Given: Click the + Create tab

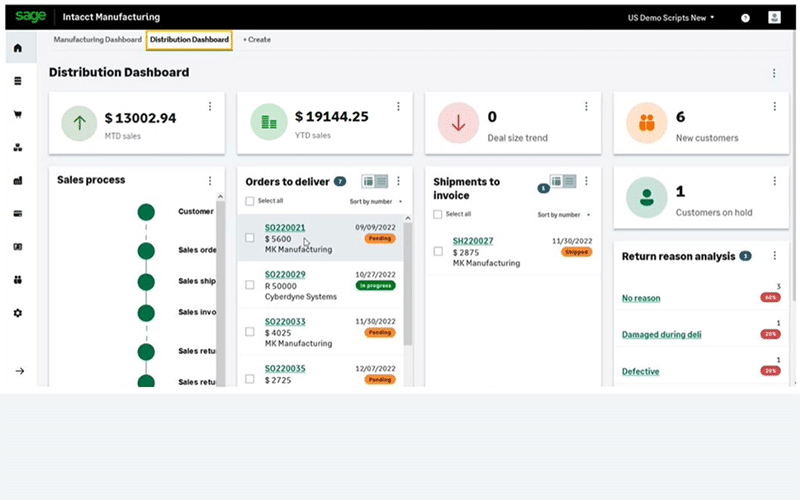Looking at the screenshot, I should point(257,39).
